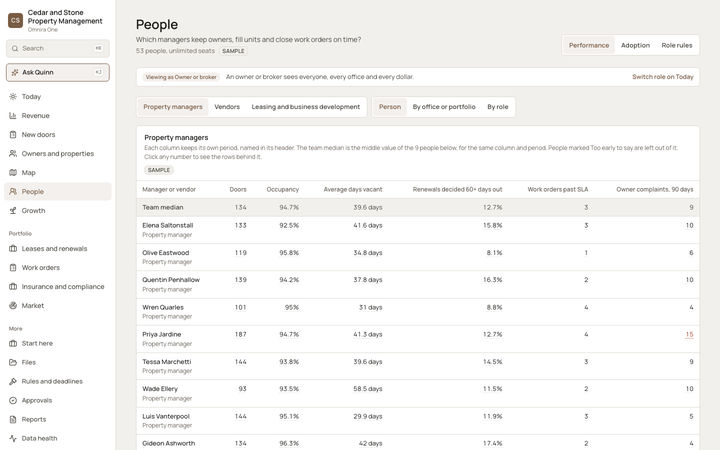Image resolution: width=720 pixels, height=450 pixels.
Task: Click the Data health pulse icon
Action: tap(13, 438)
